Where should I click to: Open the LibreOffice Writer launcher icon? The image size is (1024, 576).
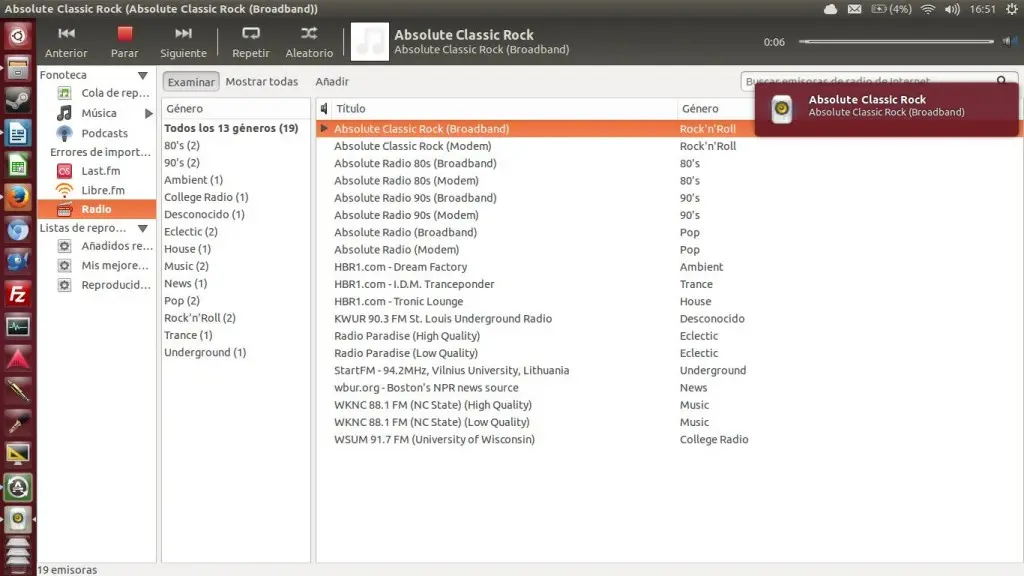pos(18,133)
